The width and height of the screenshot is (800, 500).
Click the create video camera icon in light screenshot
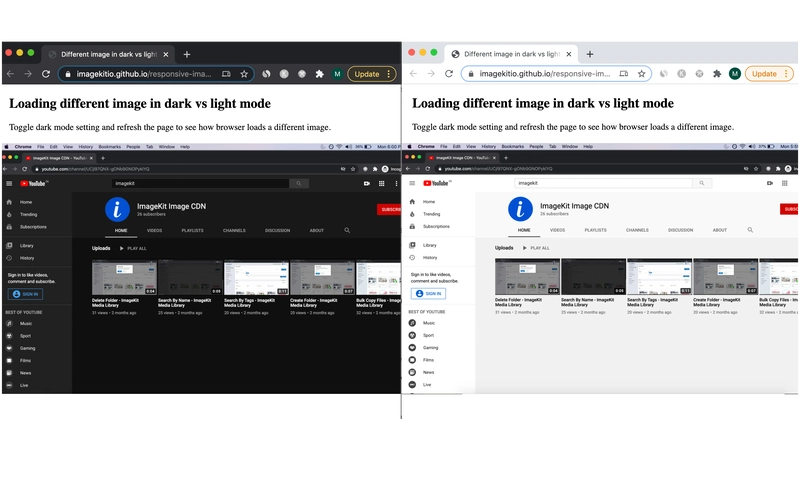[769, 183]
